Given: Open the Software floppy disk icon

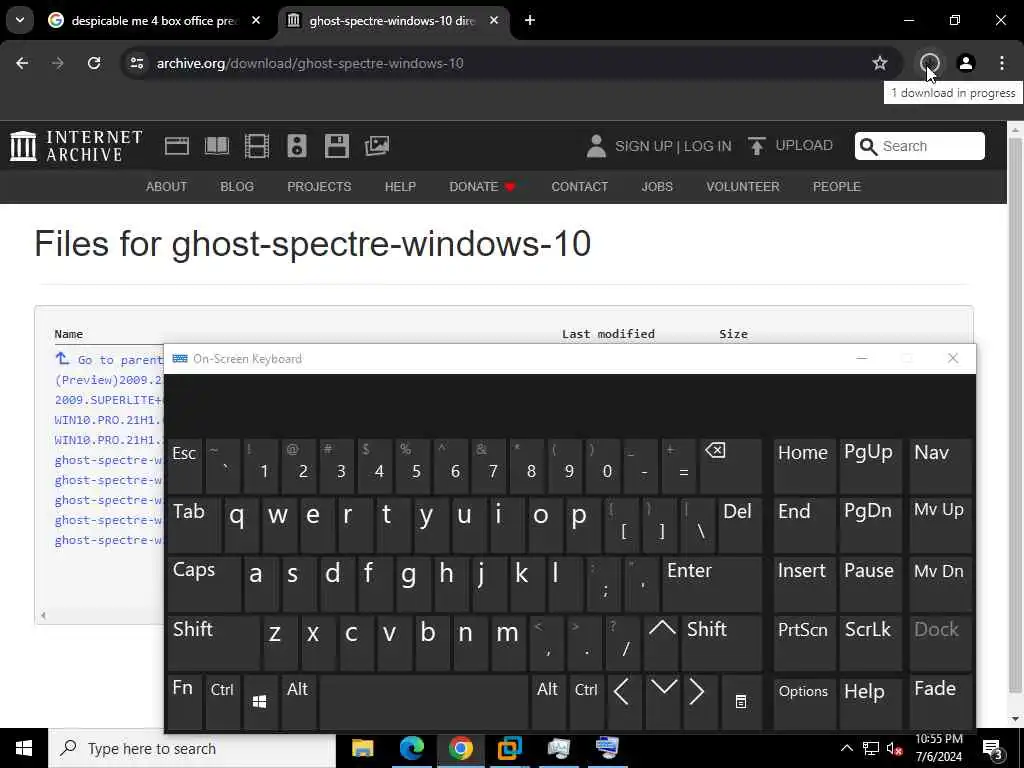Looking at the screenshot, I should (337, 146).
